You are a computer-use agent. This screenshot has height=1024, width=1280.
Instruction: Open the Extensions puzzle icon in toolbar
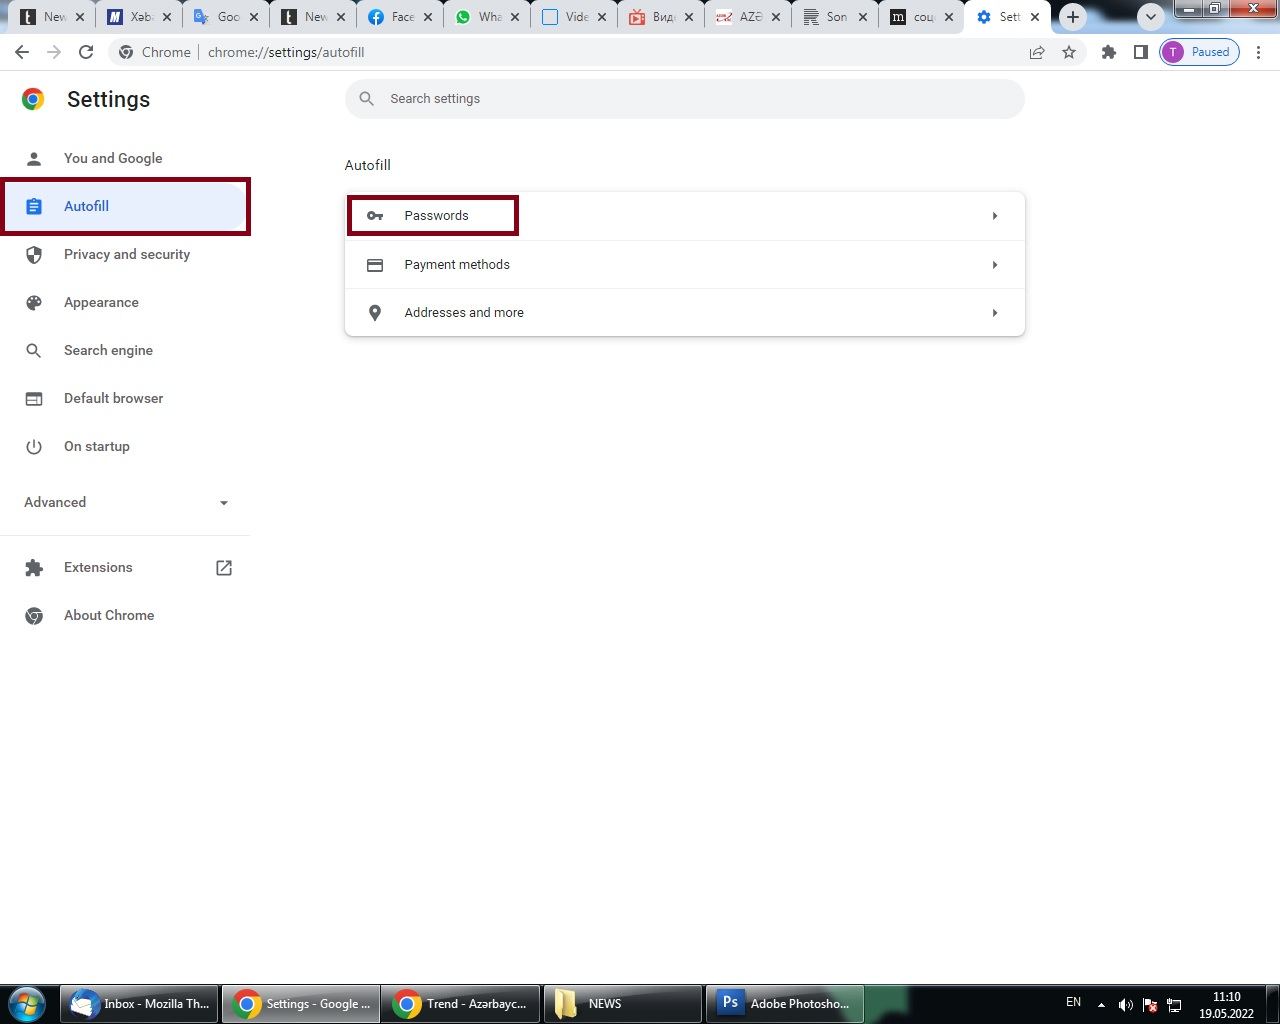(x=1108, y=52)
